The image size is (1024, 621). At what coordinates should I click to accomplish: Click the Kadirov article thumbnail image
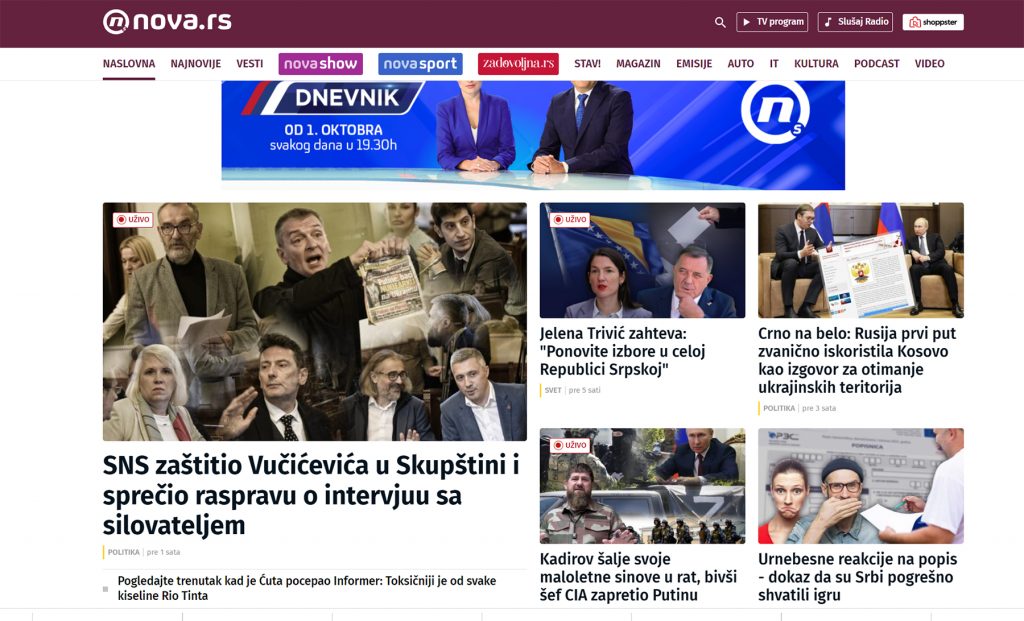642,486
